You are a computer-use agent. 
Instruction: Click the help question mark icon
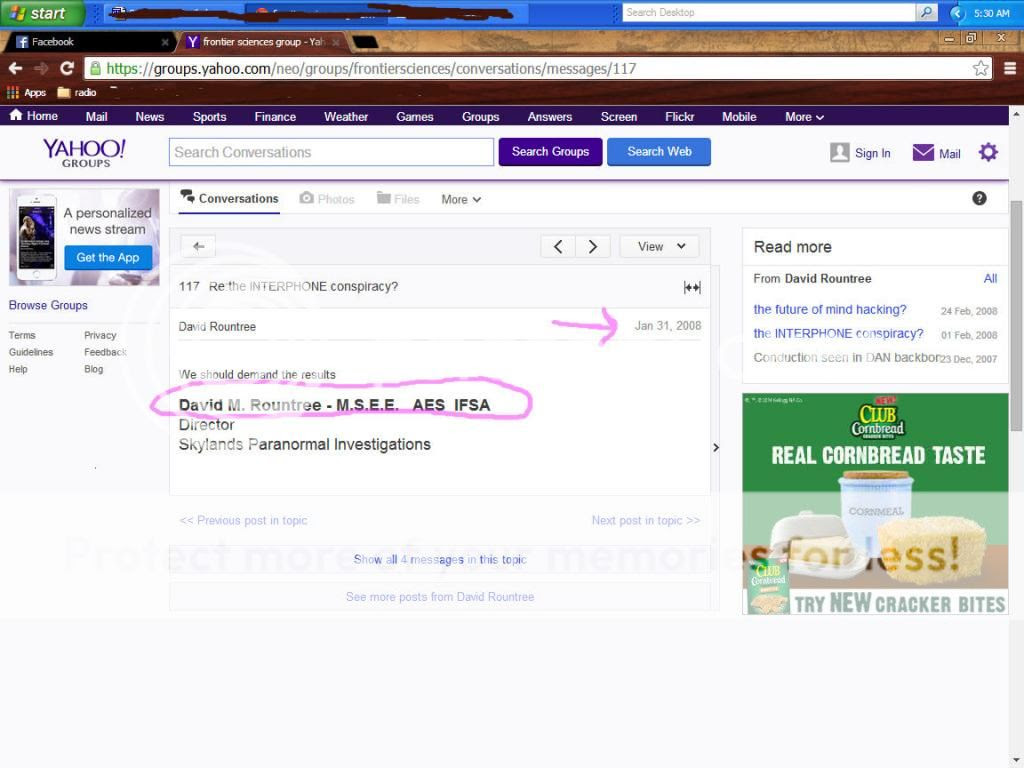coord(979,199)
